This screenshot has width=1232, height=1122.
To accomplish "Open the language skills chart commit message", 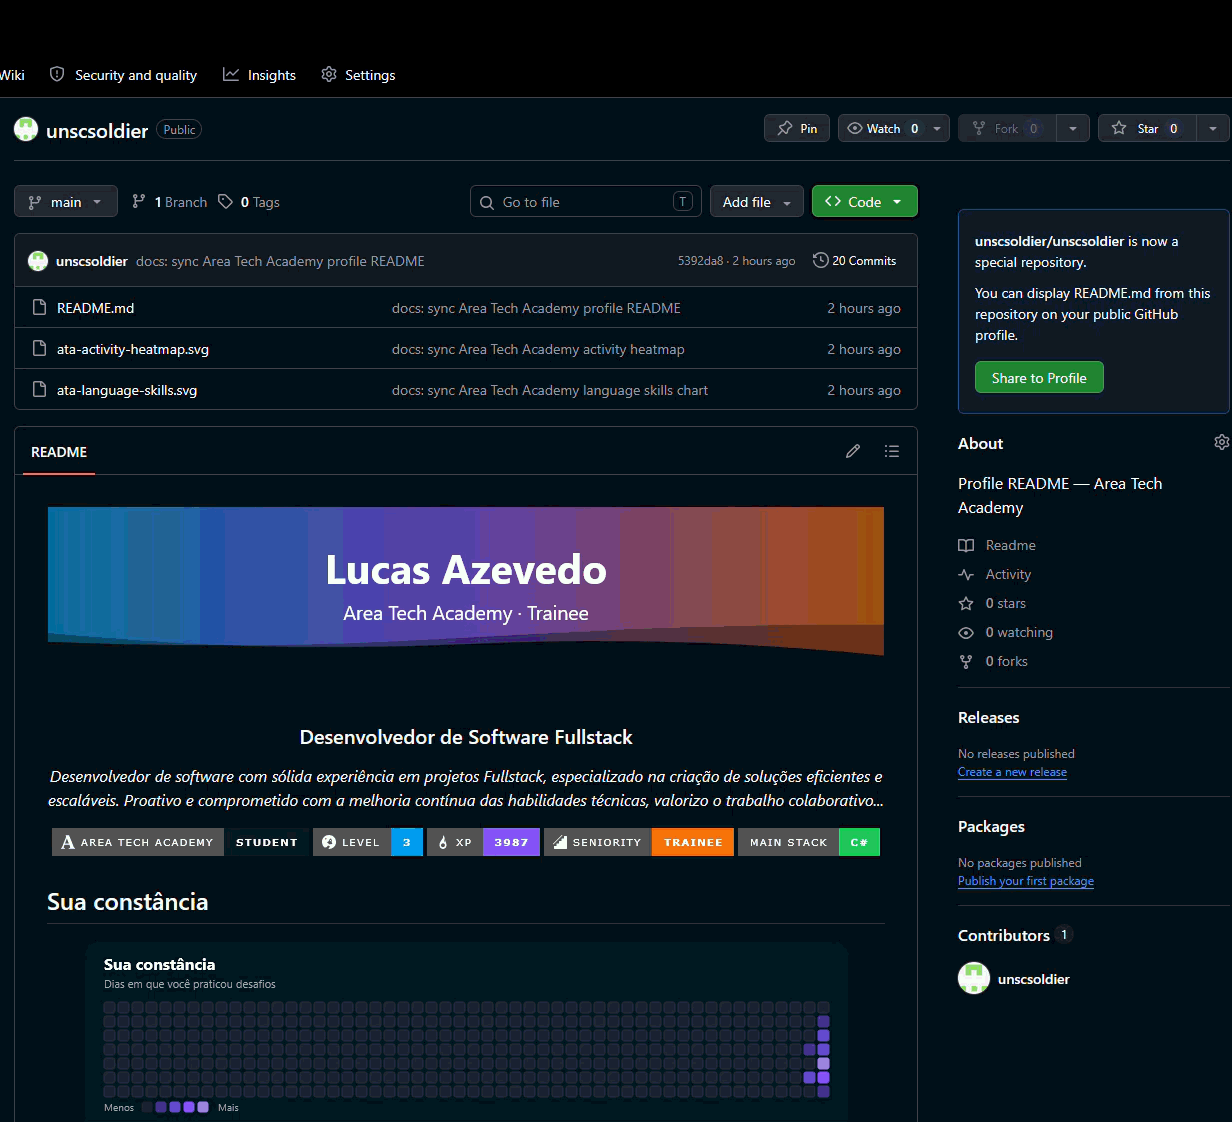I will (x=550, y=390).
